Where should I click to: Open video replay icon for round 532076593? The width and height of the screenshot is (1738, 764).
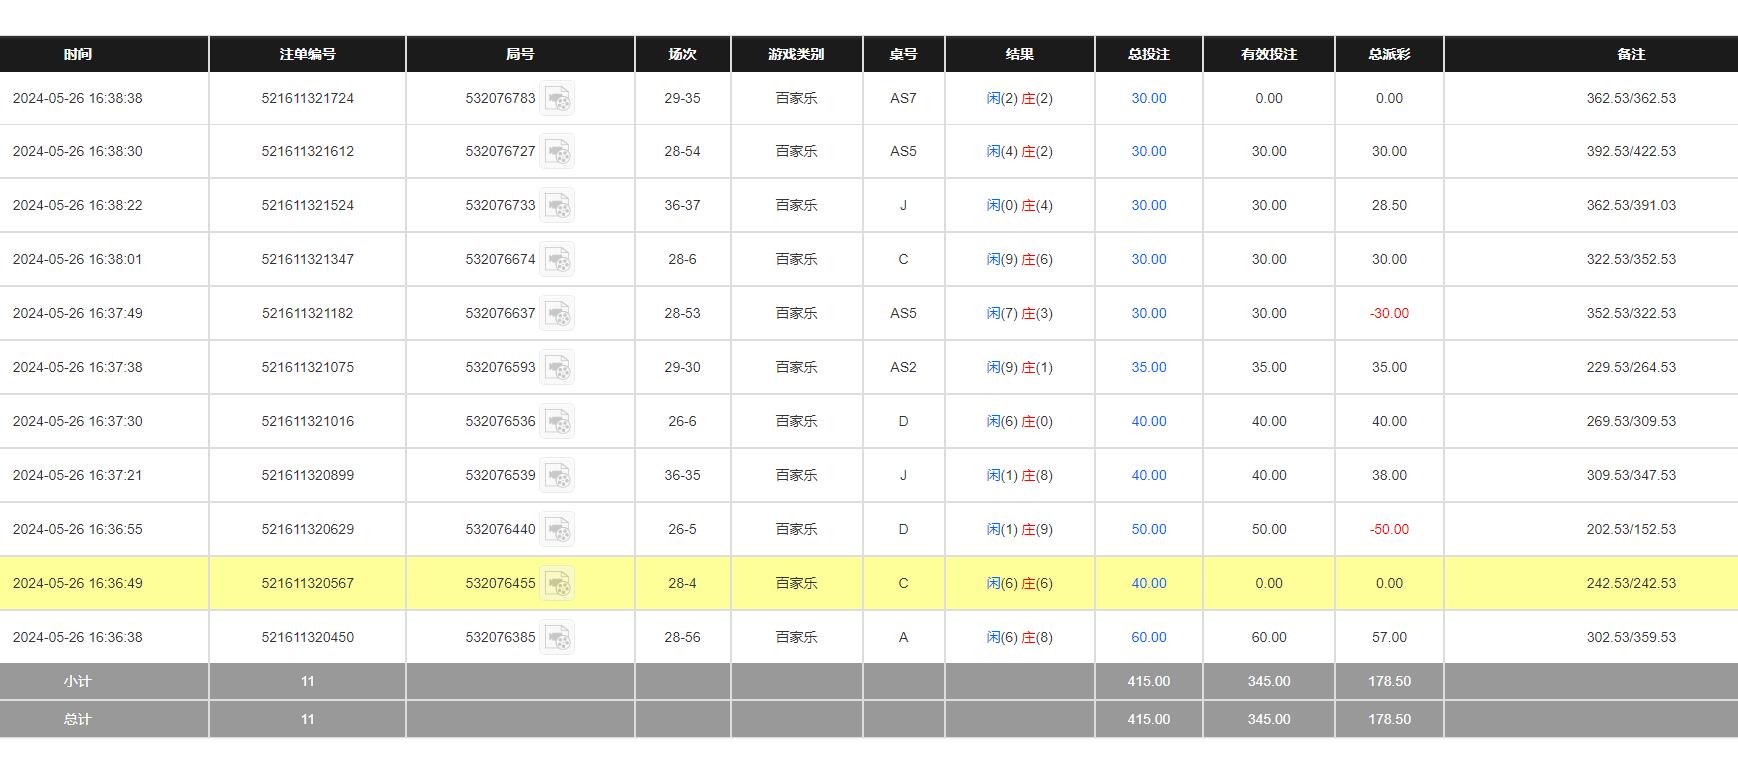click(558, 367)
